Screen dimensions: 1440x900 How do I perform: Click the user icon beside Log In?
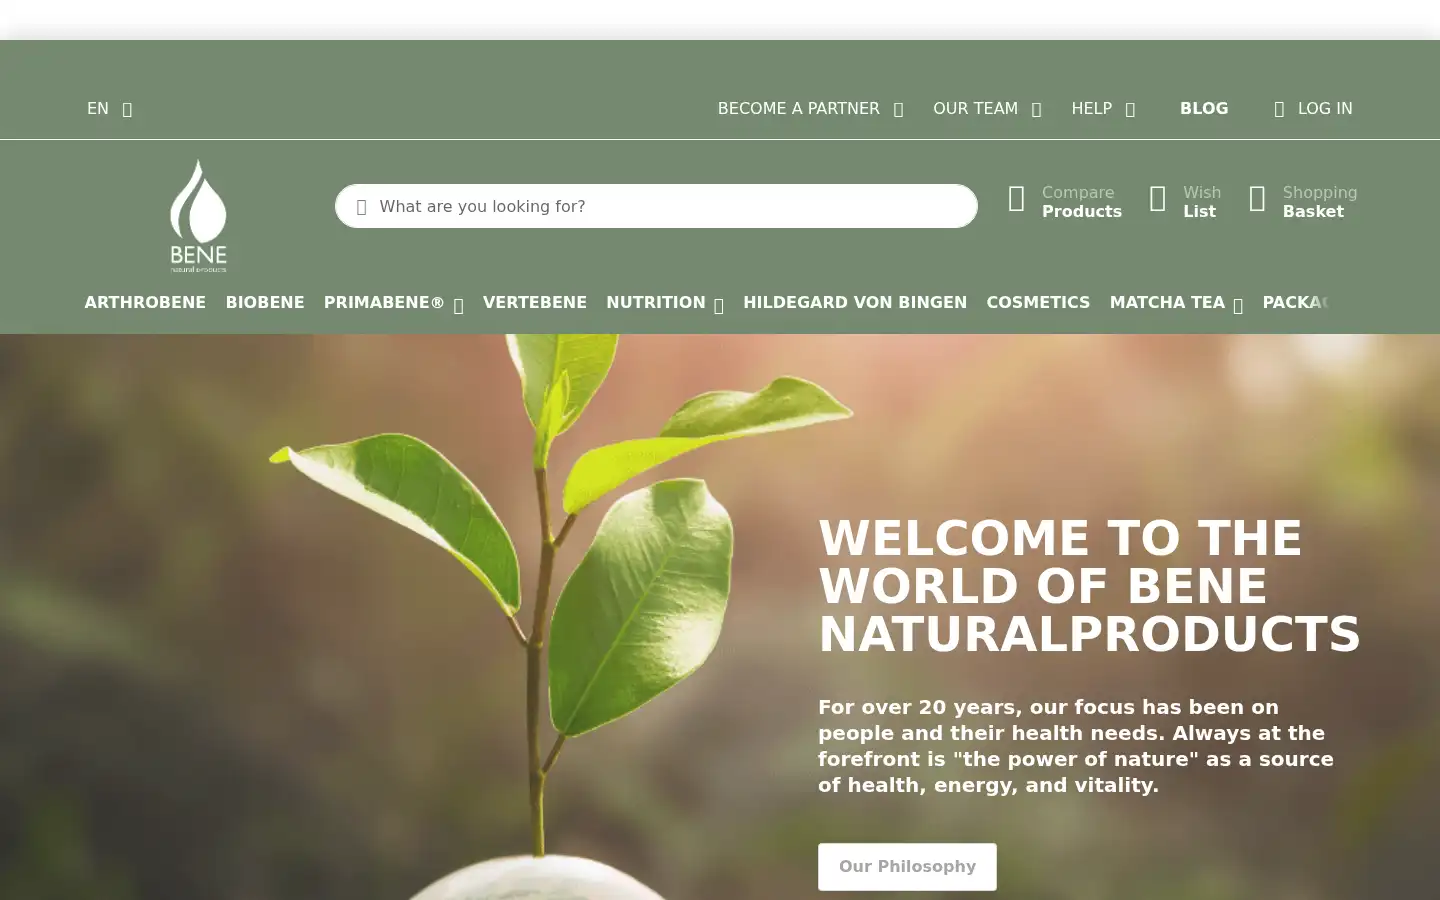click(x=1279, y=109)
